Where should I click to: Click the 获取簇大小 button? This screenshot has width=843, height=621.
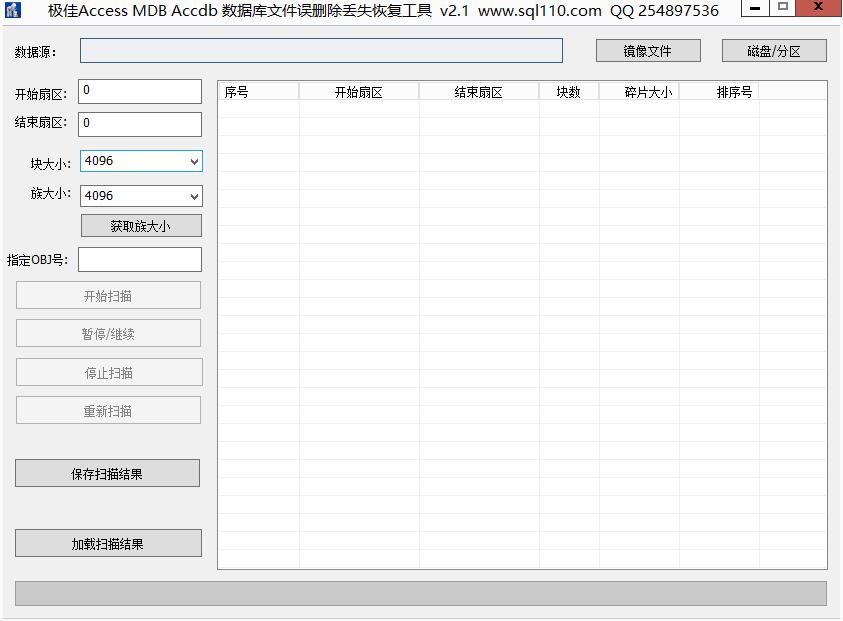141,226
